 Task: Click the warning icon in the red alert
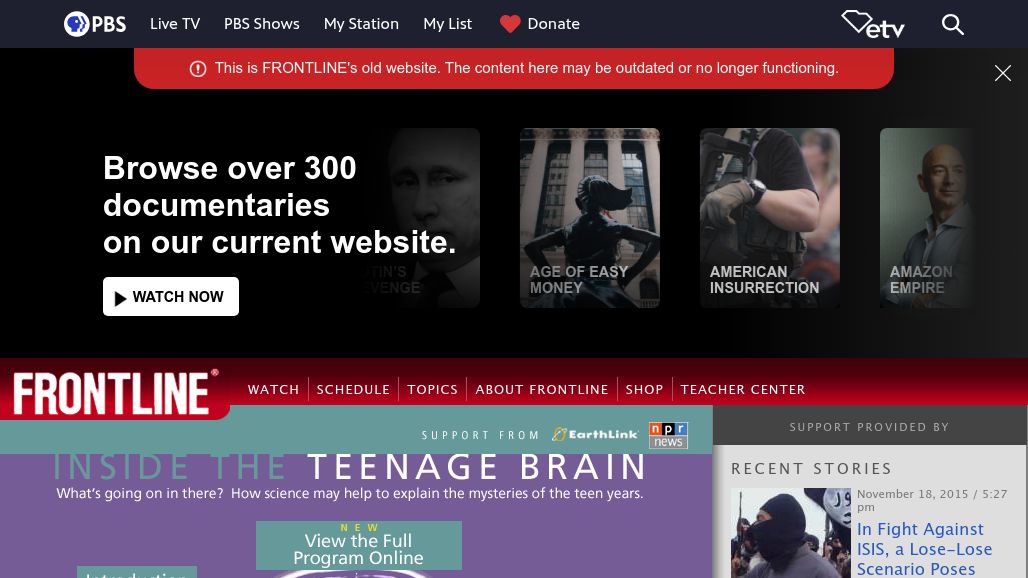[198, 69]
